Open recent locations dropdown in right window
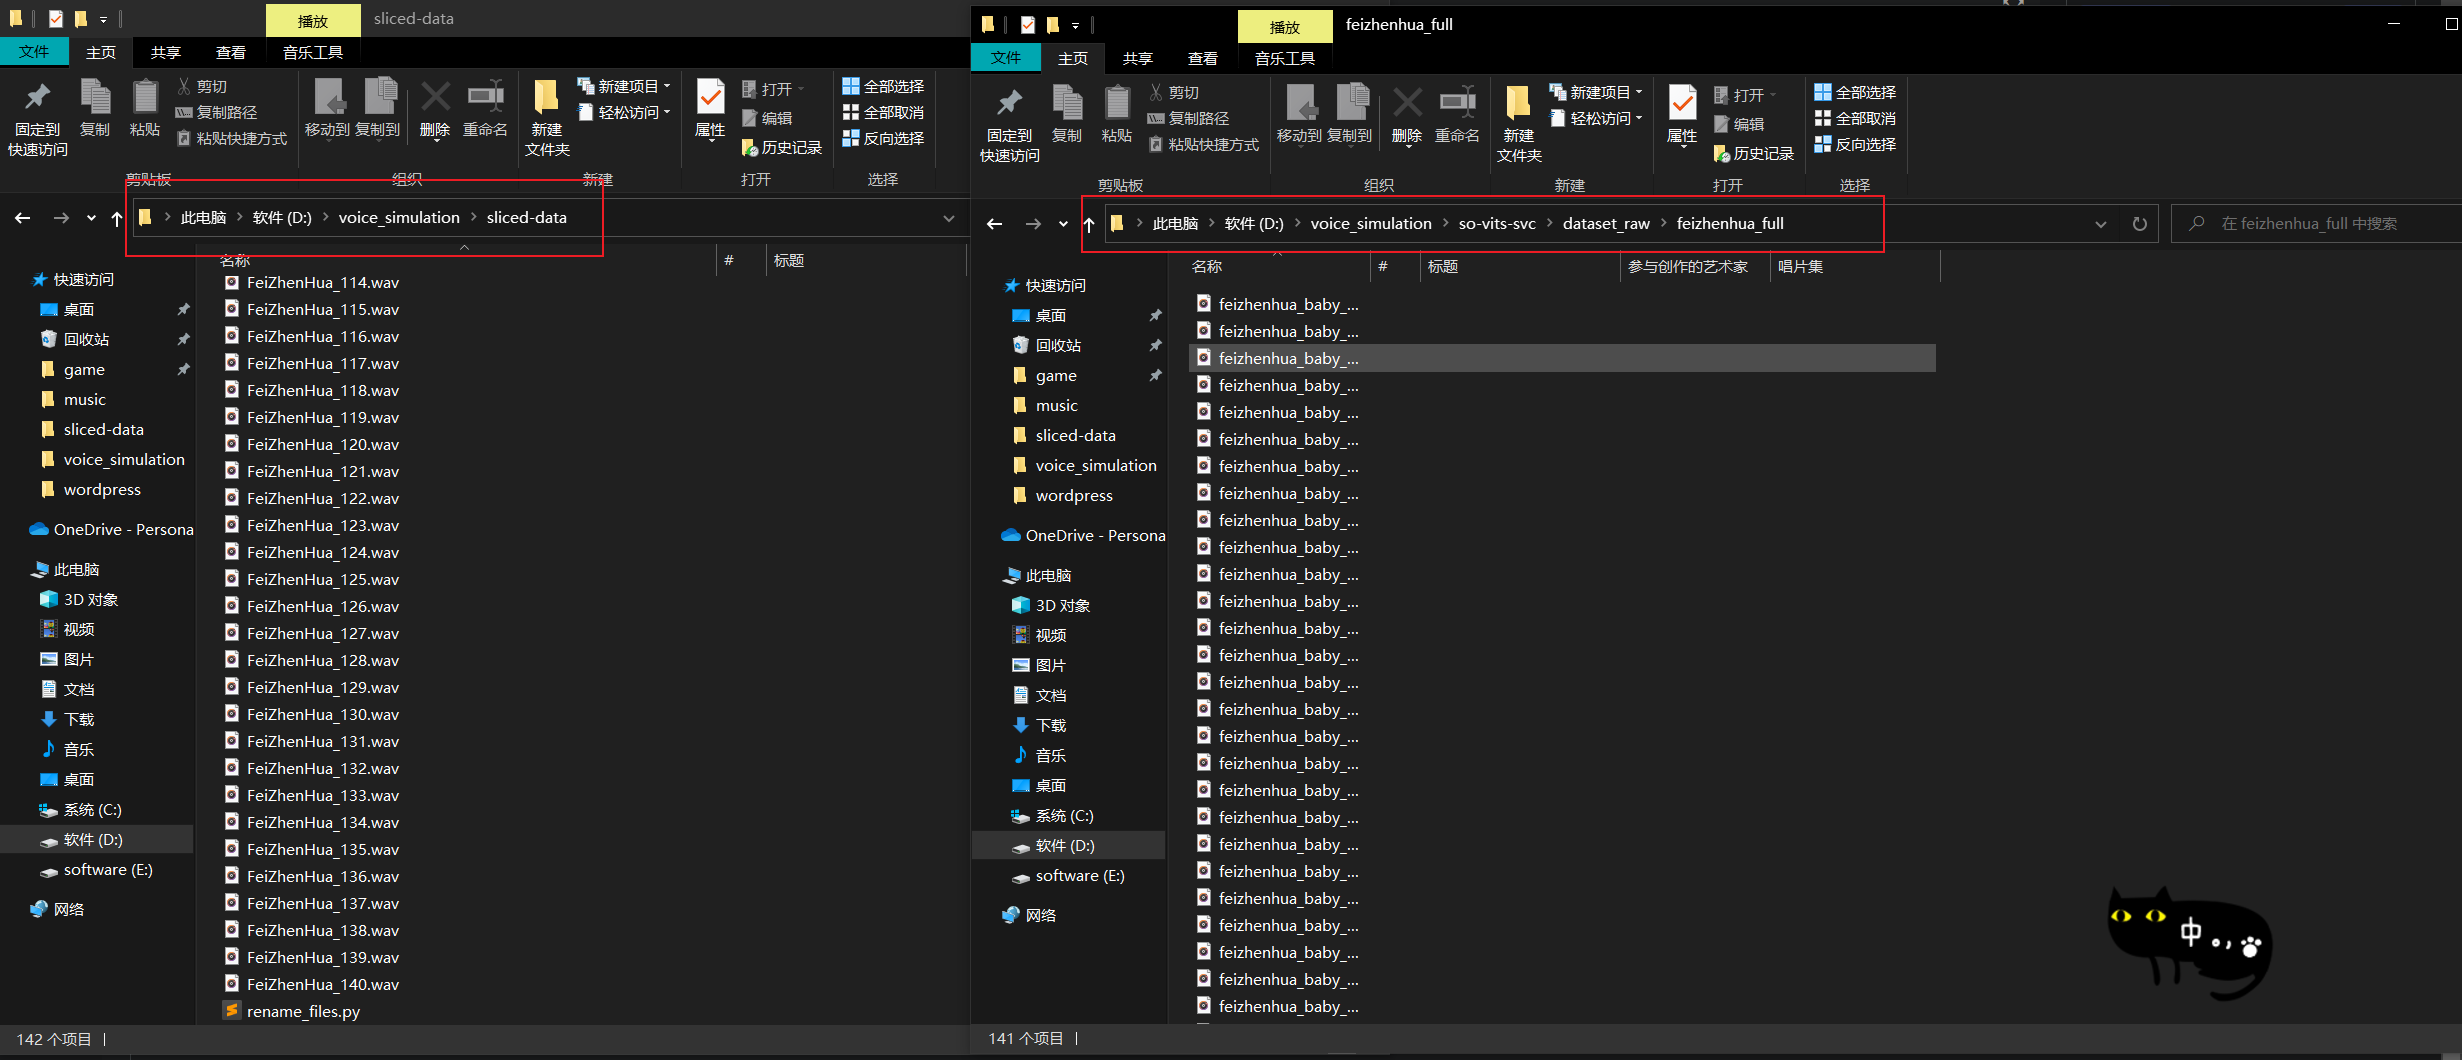This screenshot has width=2462, height=1060. (x=1063, y=224)
